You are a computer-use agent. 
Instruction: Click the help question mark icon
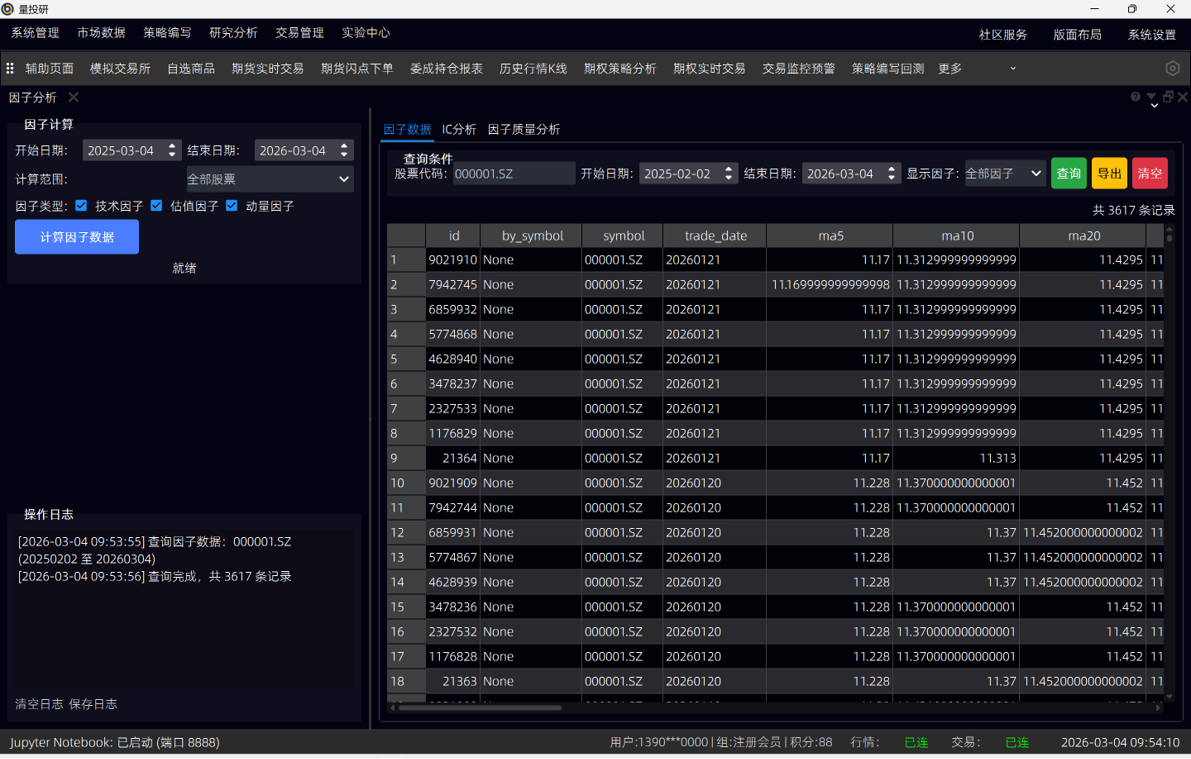pos(1135,97)
